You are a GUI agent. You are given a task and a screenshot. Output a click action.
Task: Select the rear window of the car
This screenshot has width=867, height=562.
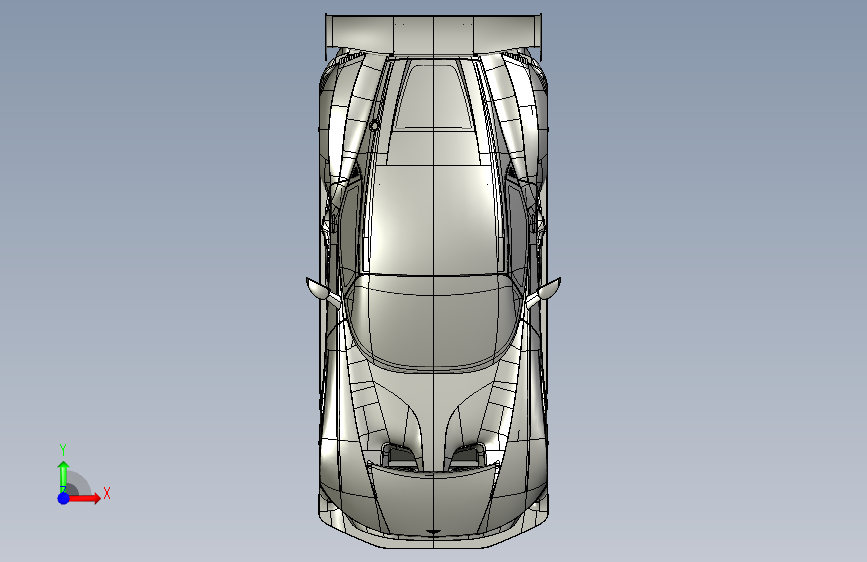pos(434,97)
